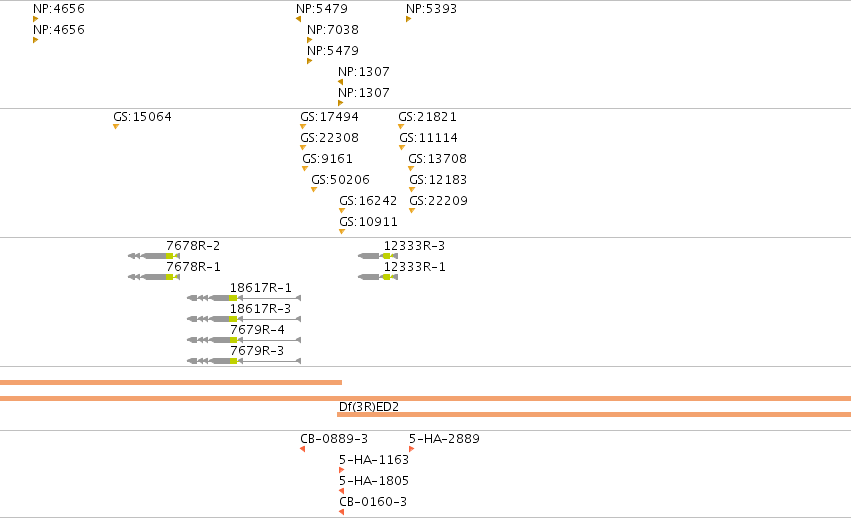Screen dimensions: 851x518
Task: Click the 18617R-1 gene model glyph
Action: [244, 298]
